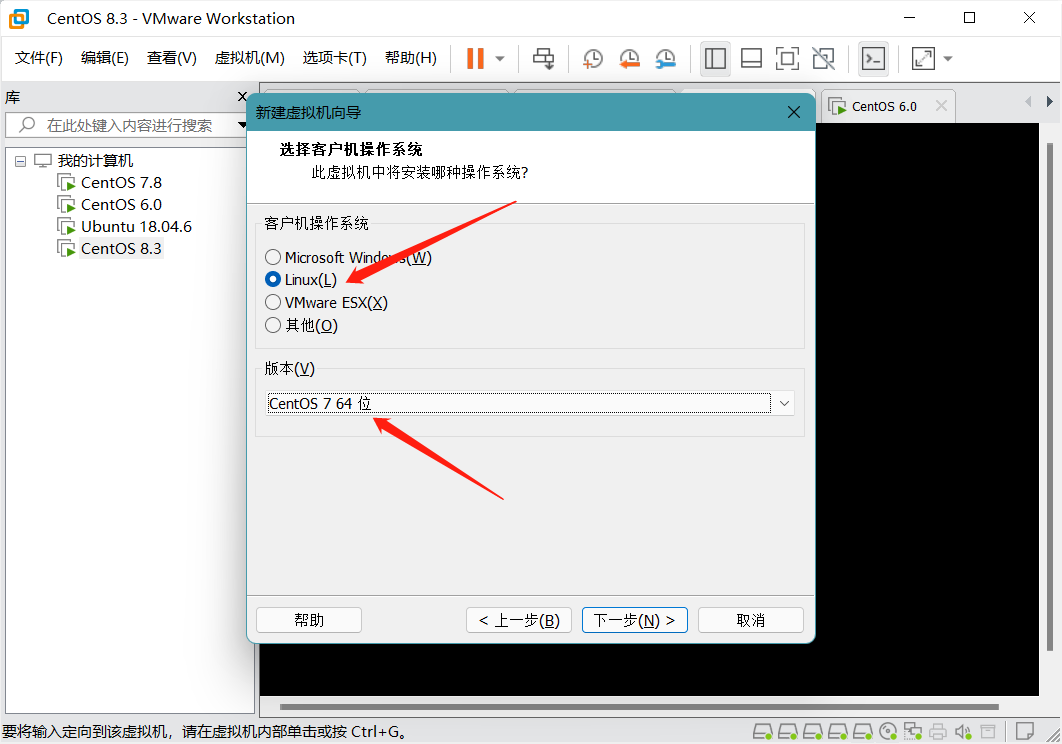Viewport: 1062px width, 744px height.
Task: Click the 选择客户机操作系统 heading text
Action: point(351,149)
